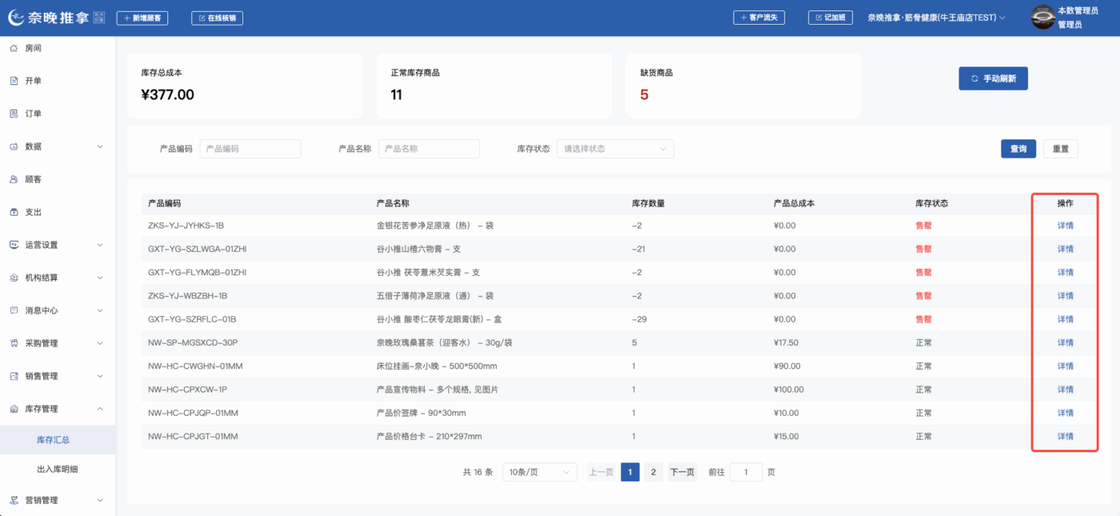Click the 消息中心 message icon
The image size is (1120, 516).
pyautogui.click(x=14, y=311)
